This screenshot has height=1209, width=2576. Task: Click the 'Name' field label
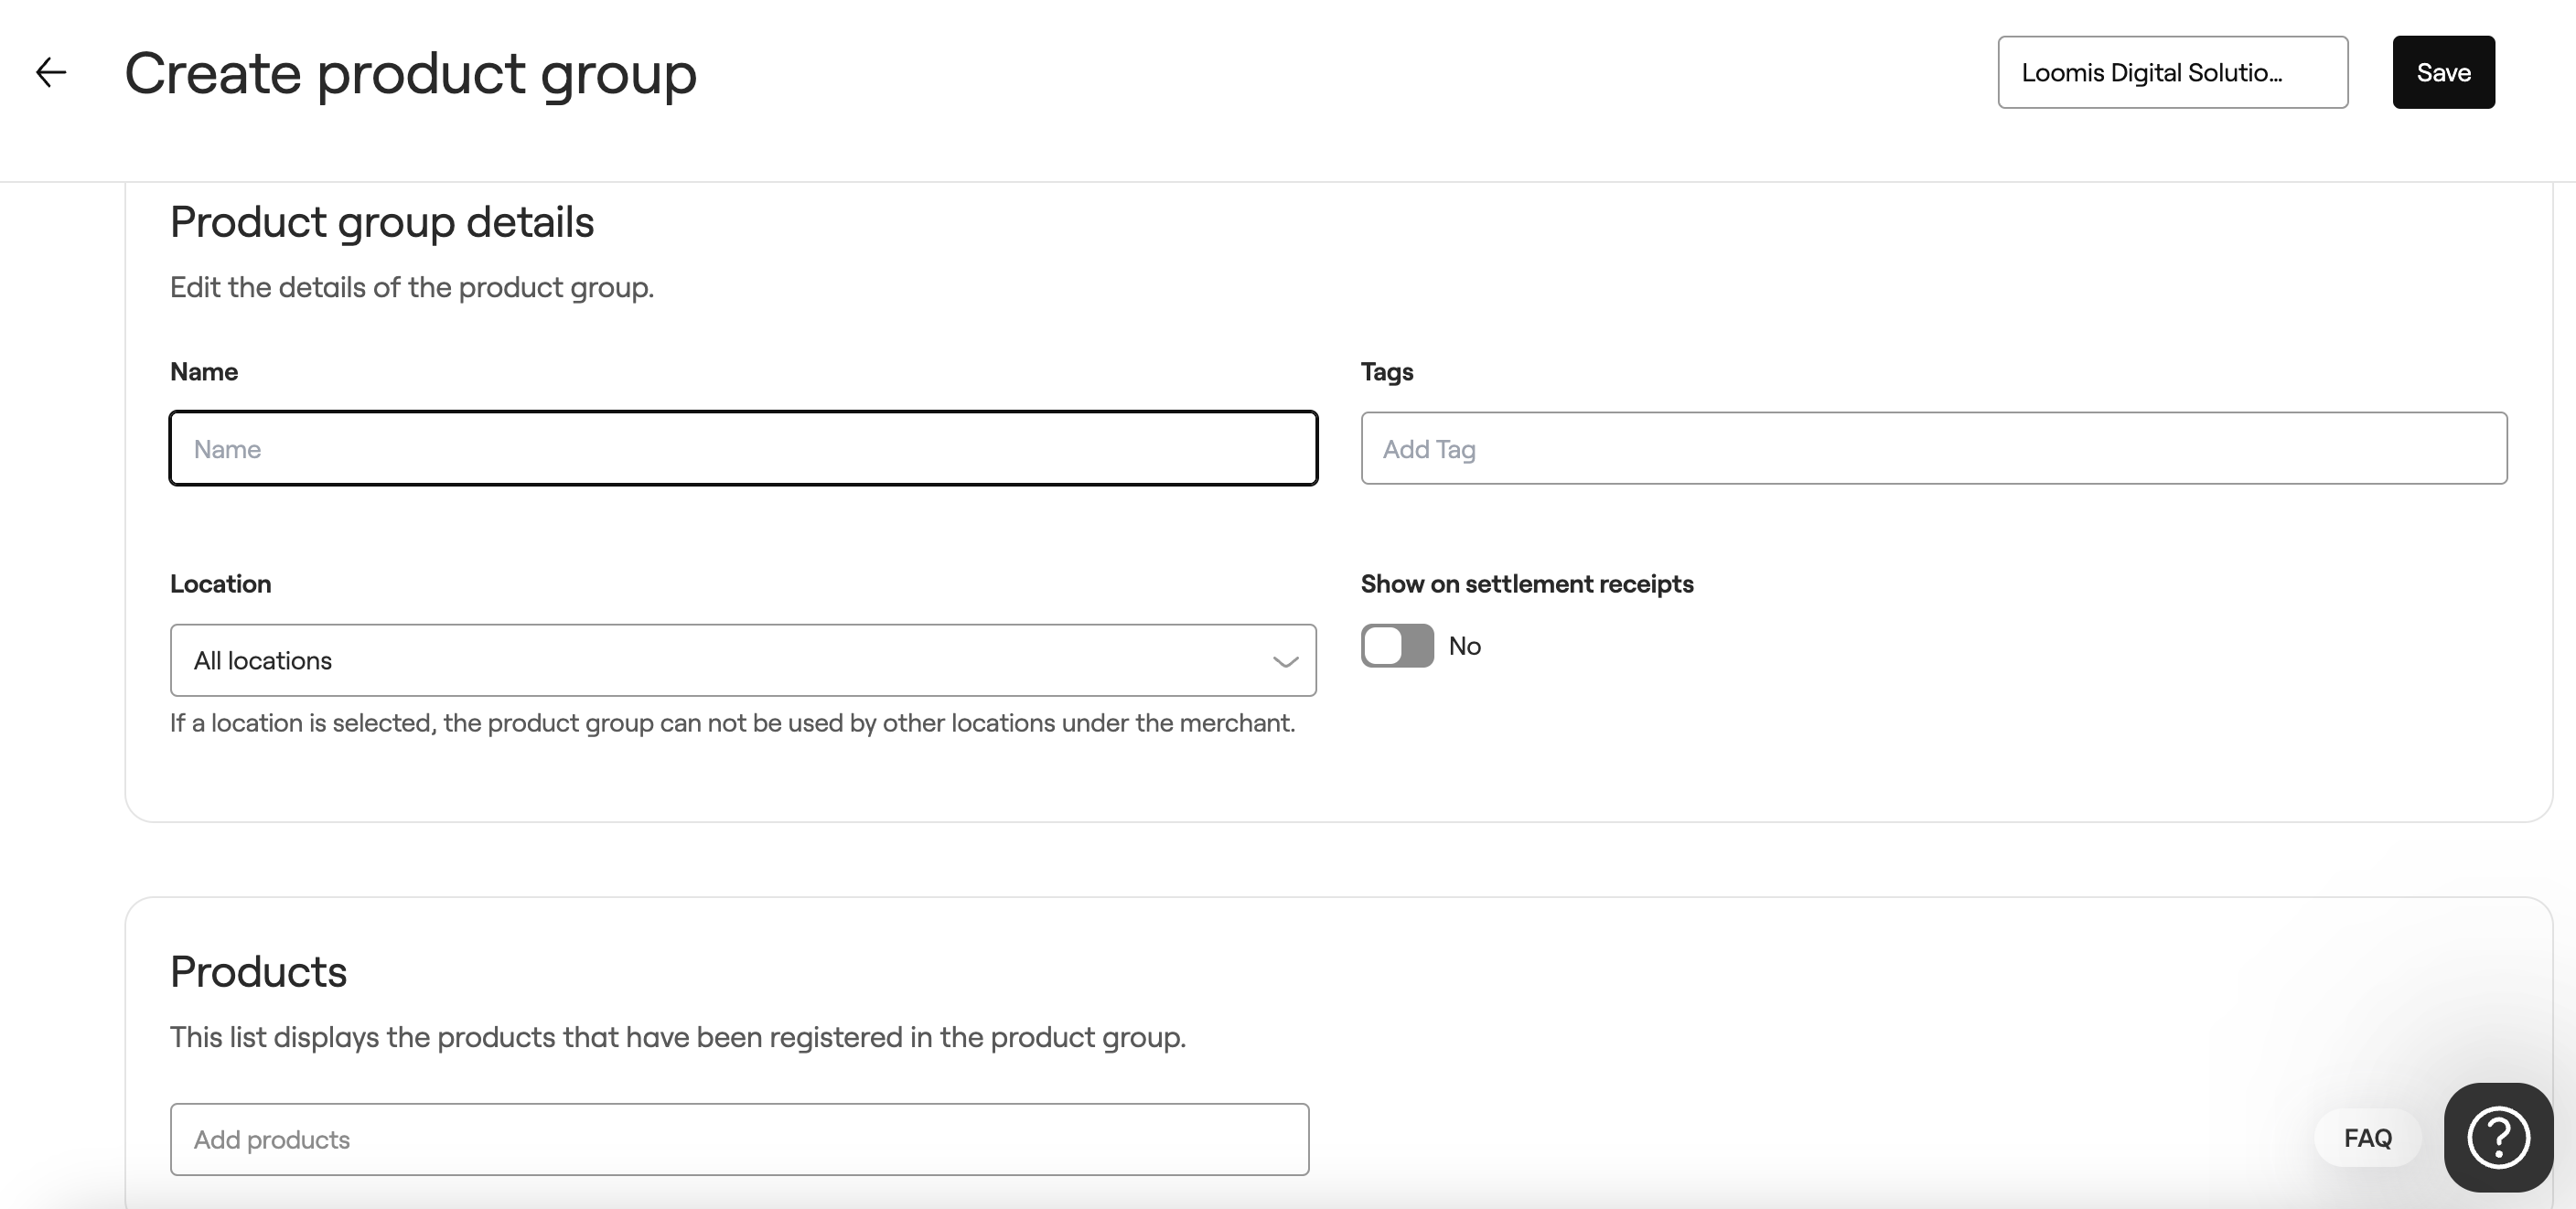point(204,372)
